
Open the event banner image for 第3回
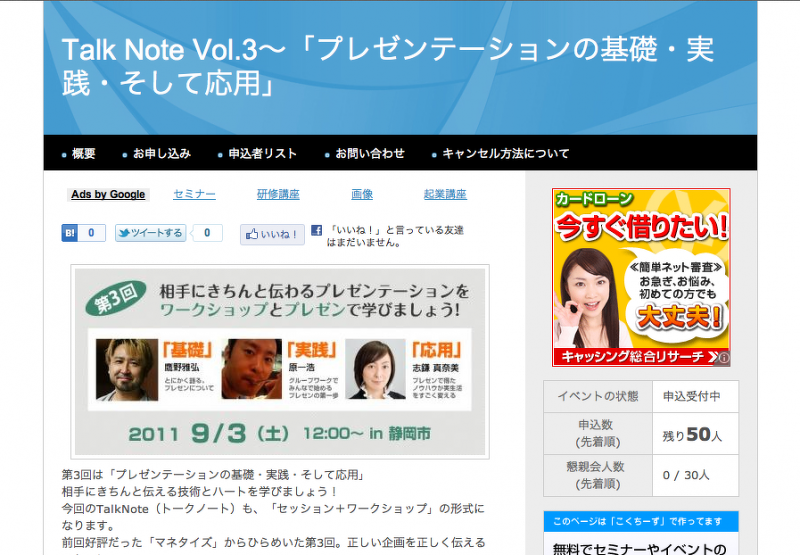tap(280, 362)
